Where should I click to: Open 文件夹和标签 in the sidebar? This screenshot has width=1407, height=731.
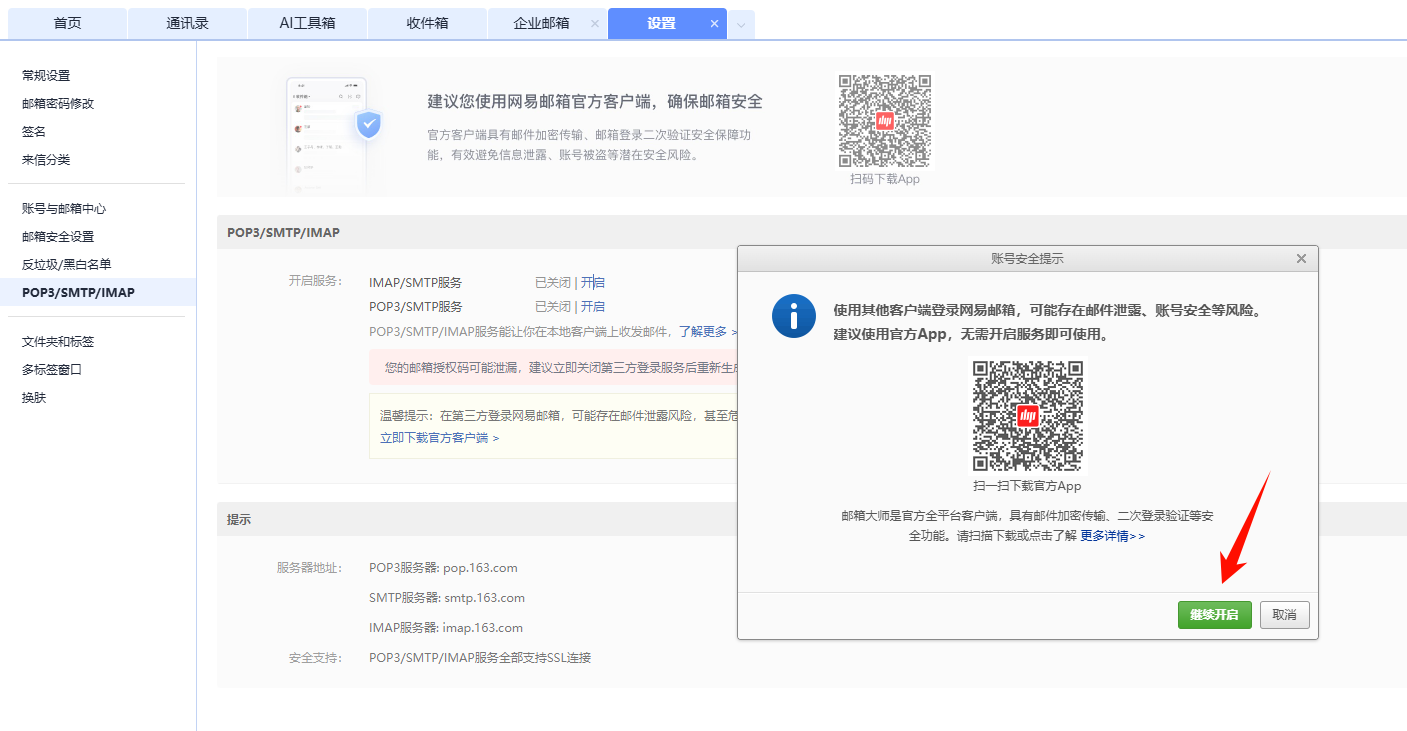pos(58,341)
